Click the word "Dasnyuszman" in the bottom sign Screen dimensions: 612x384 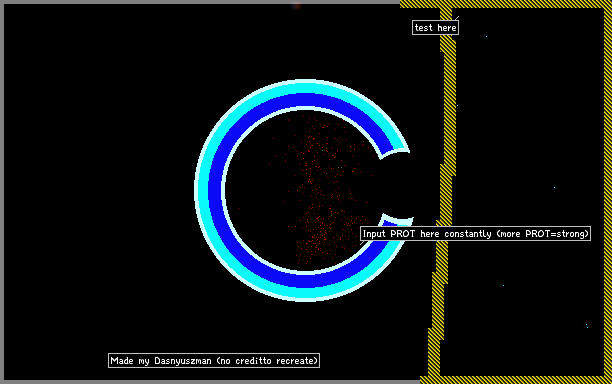[183, 361]
